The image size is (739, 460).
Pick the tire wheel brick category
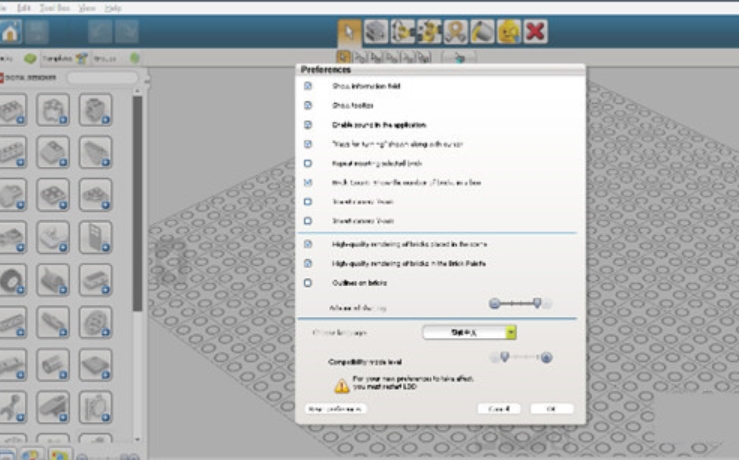tap(12, 279)
